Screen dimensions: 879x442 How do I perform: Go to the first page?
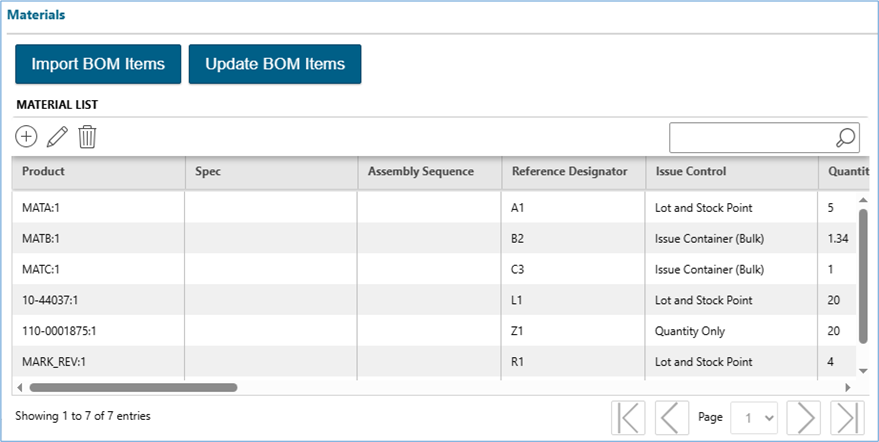pyautogui.click(x=627, y=417)
